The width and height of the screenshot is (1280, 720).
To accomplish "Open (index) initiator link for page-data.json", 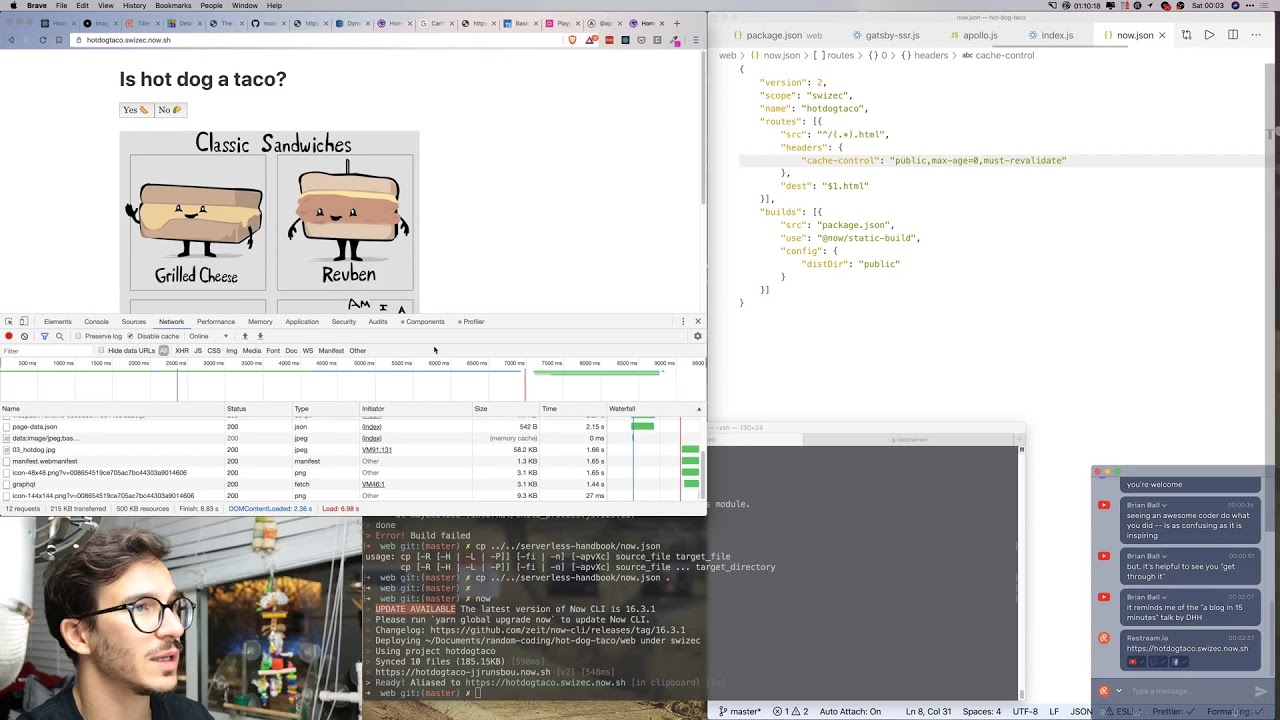I will click(371, 427).
